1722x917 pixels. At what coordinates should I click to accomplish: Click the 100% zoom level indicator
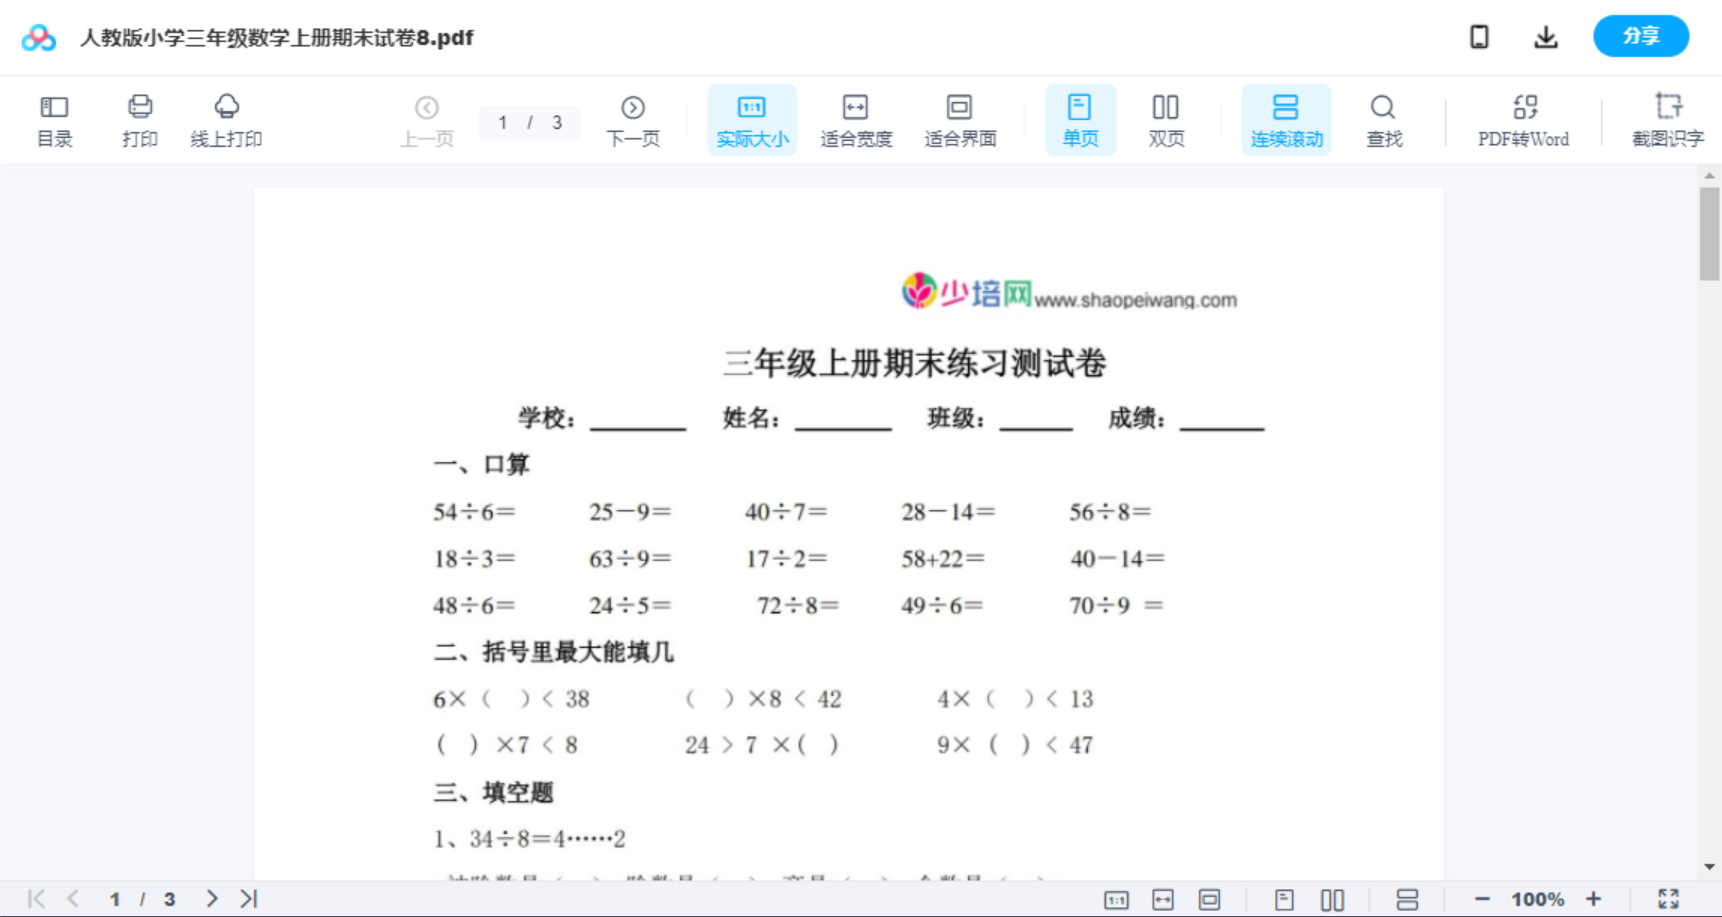coord(1538,898)
